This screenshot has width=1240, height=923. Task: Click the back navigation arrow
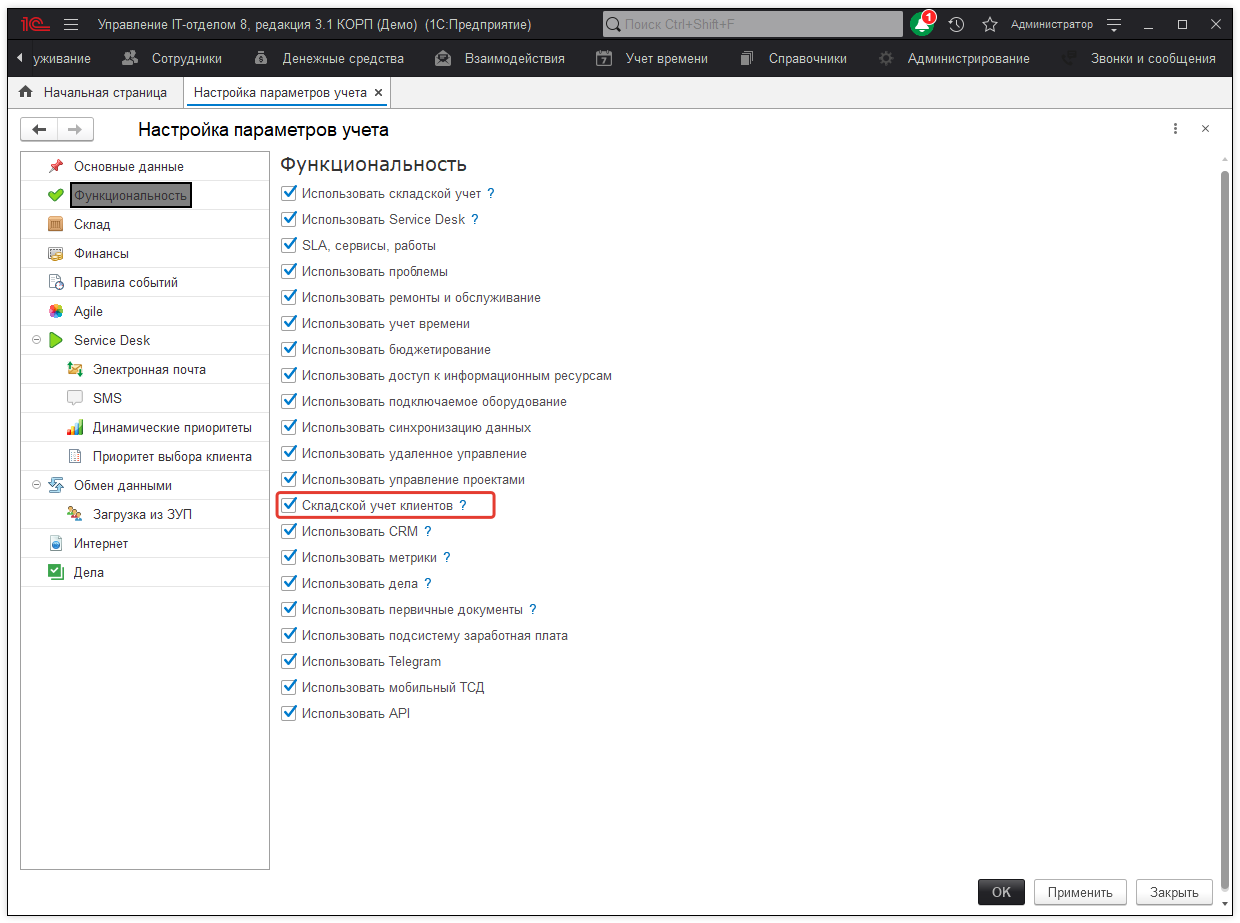pyautogui.click(x=39, y=129)
